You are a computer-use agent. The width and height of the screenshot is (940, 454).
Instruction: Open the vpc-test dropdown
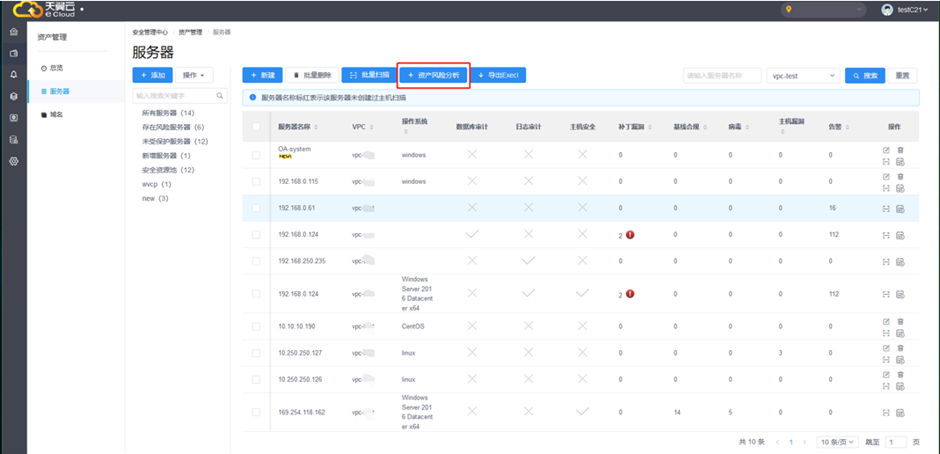(x=802, y=76)
